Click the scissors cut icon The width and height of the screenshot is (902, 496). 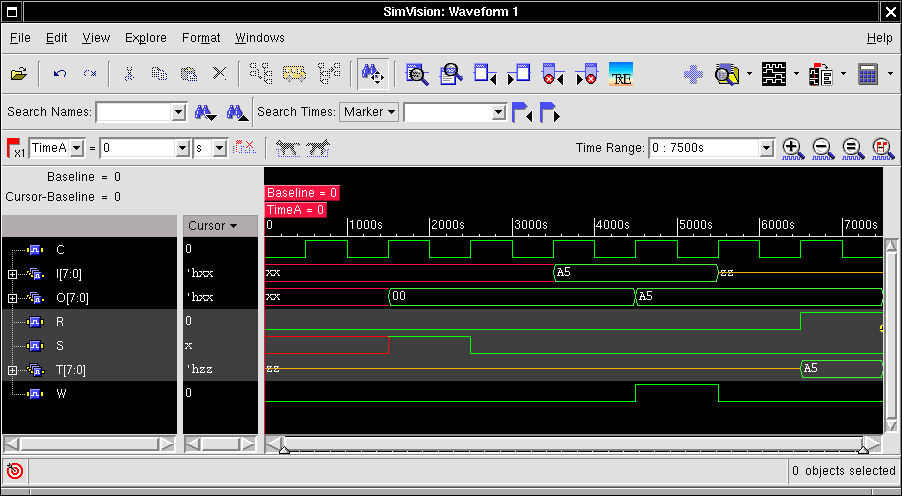[129, 74]
